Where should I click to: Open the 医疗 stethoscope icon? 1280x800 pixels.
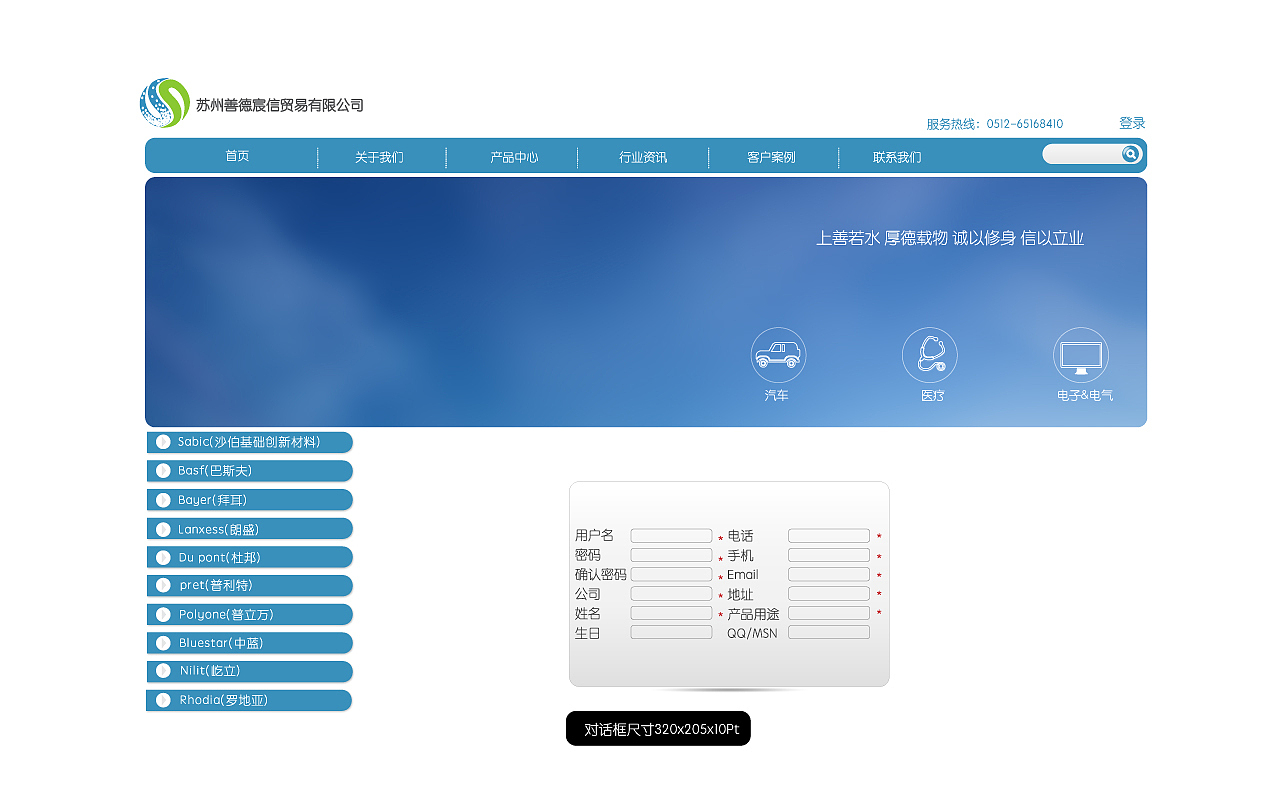pos(930,355)
